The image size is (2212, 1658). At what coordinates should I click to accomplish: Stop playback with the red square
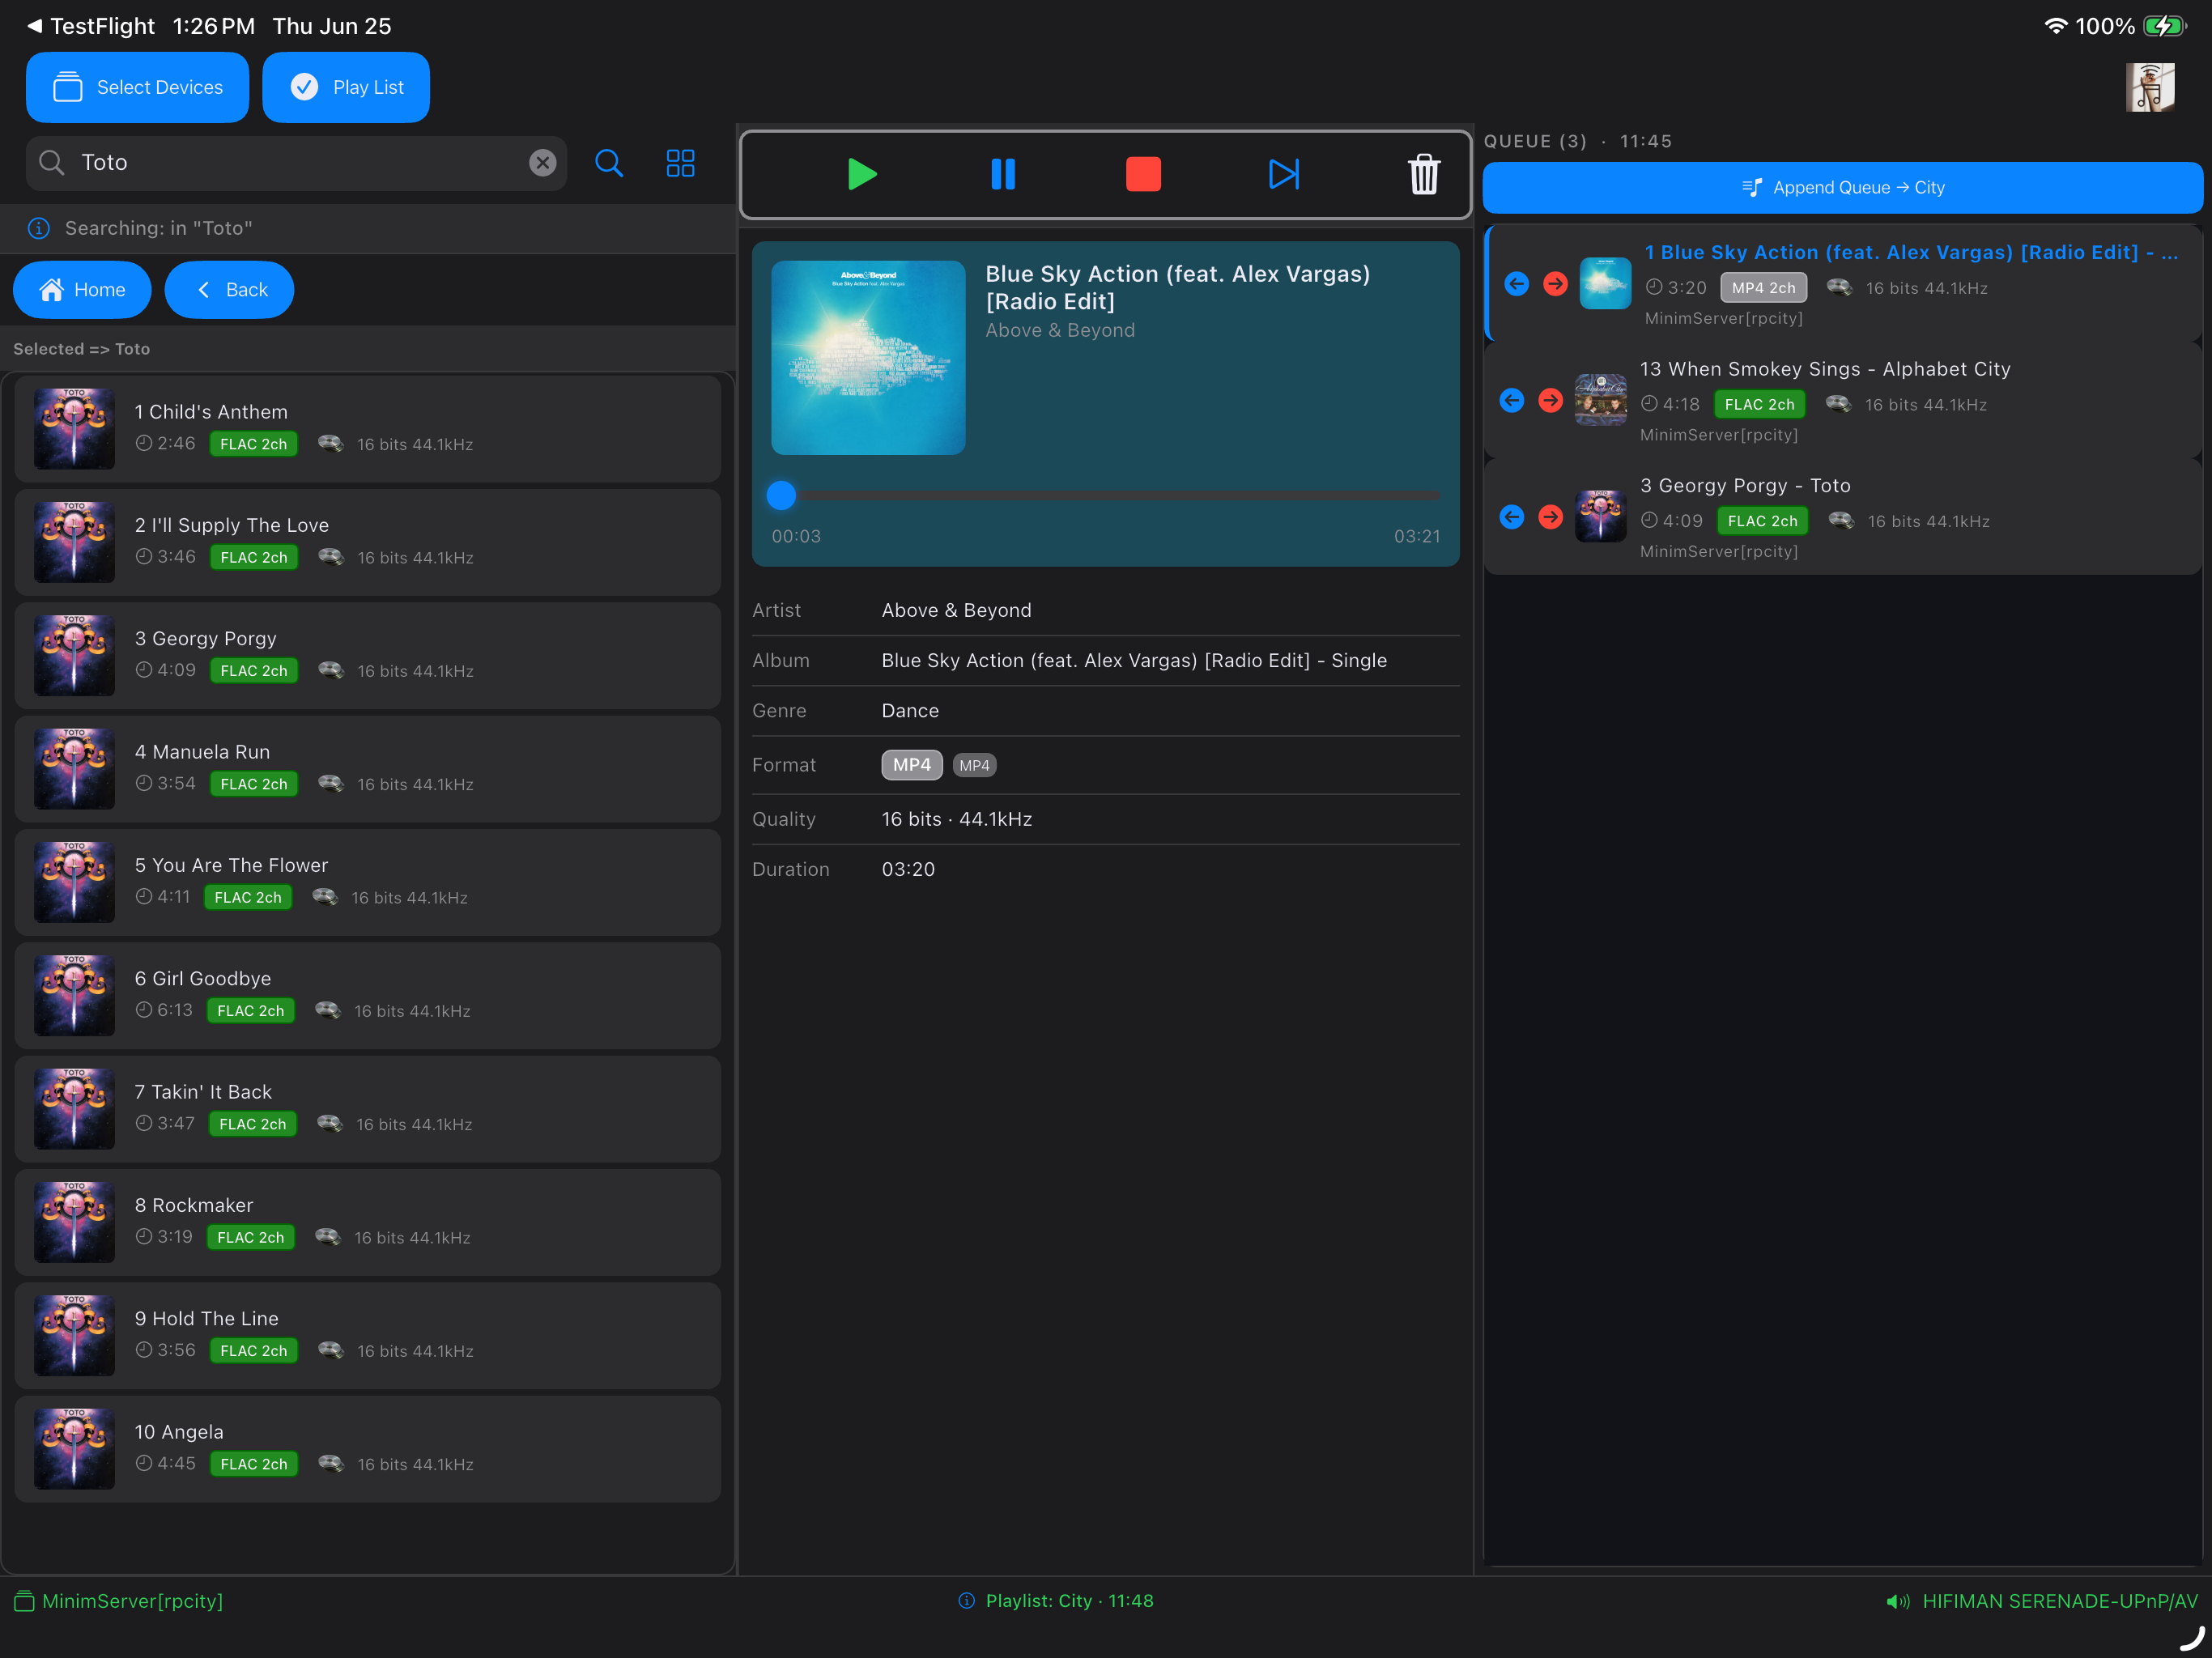tap(1143, 174)
